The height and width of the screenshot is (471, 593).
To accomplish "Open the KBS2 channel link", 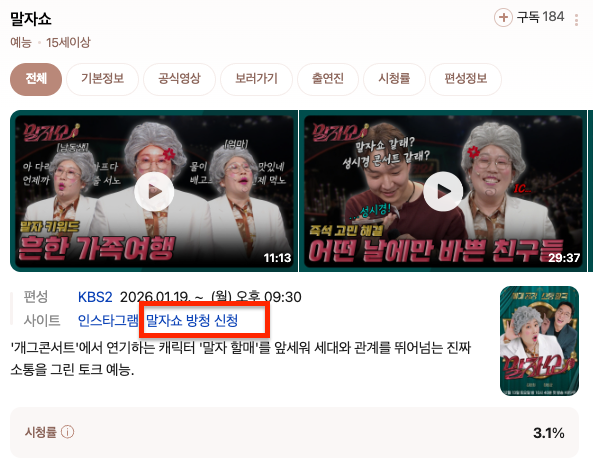I will click(x=95, y=297).
